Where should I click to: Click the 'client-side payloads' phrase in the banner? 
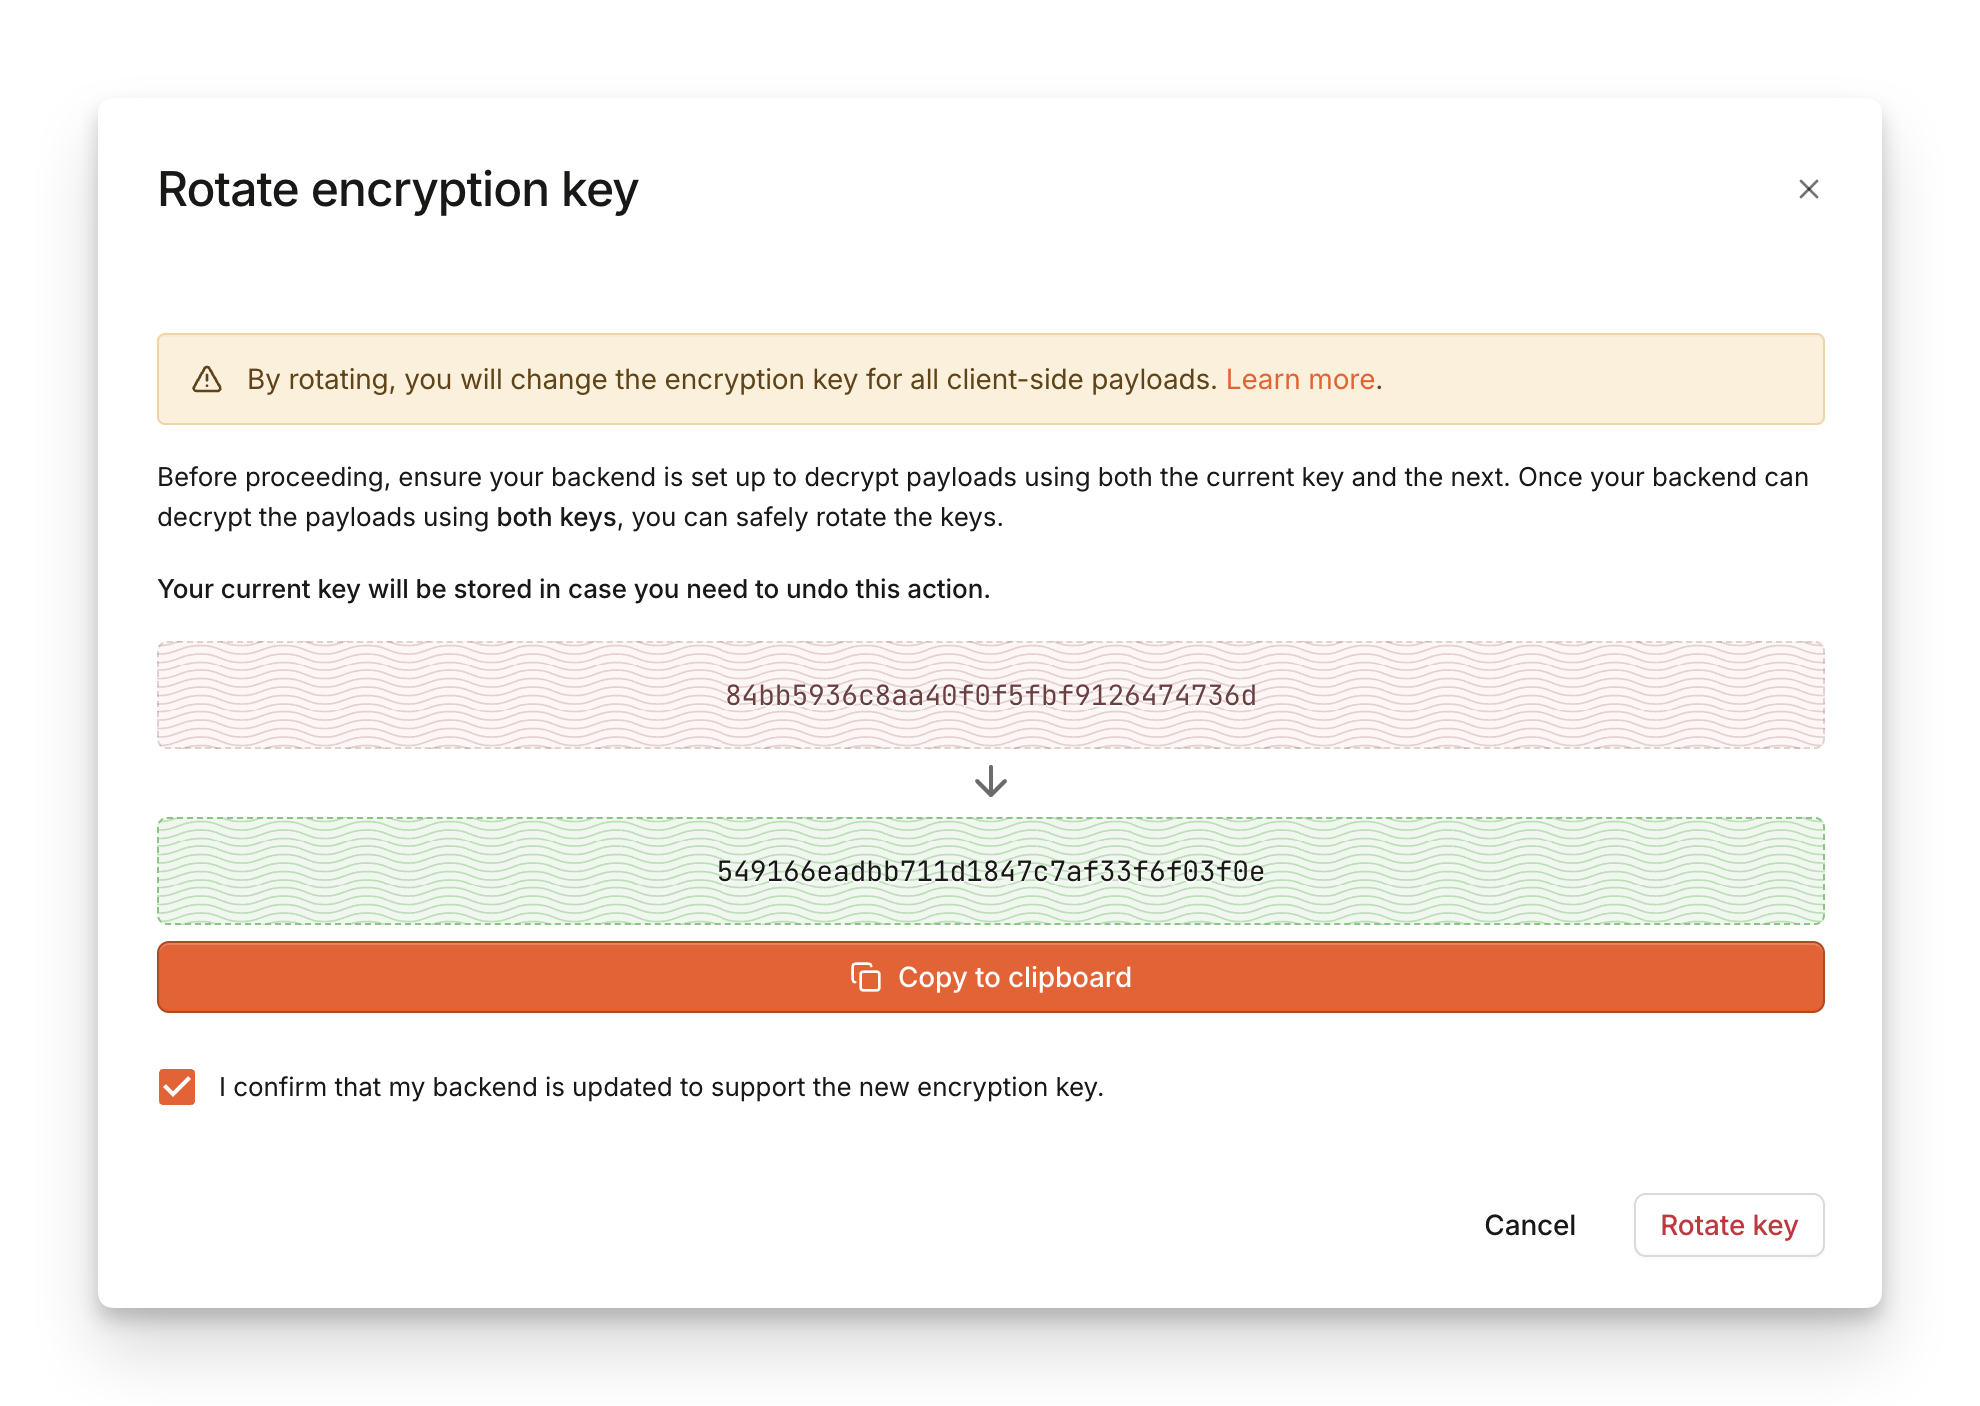coord(1080,380)
